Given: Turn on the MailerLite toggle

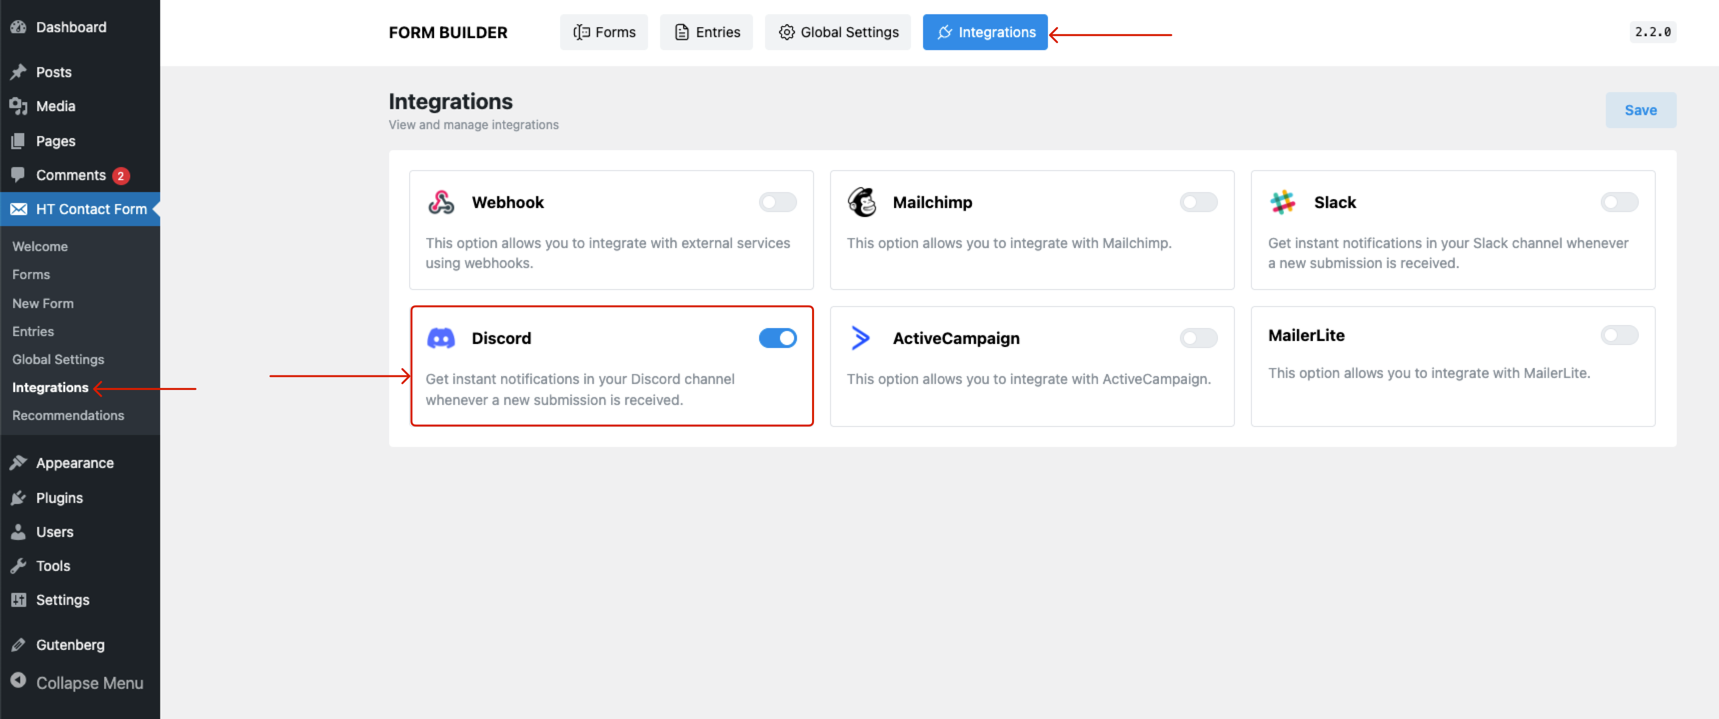Looking at the screenshot, I should pos(1620,335).
